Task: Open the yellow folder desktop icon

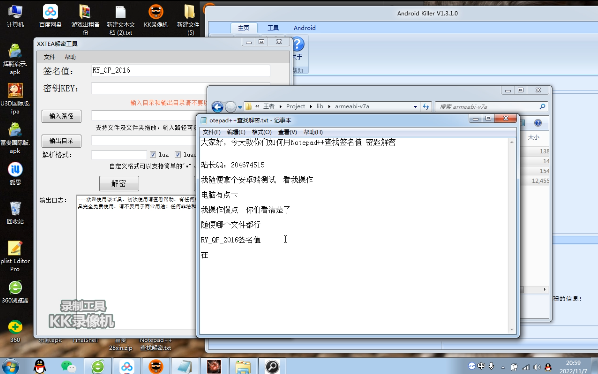Action: tap(190, 18)
